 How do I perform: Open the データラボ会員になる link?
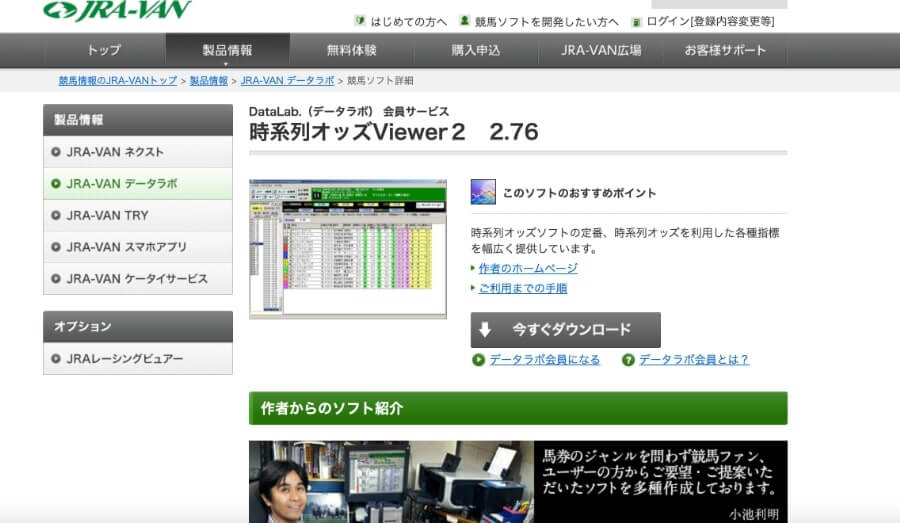point(544,360)
